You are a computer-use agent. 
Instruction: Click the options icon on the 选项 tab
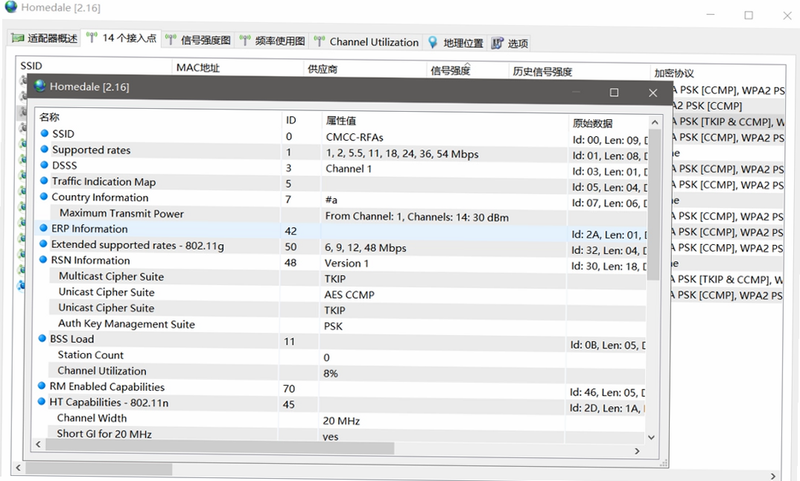497,43
